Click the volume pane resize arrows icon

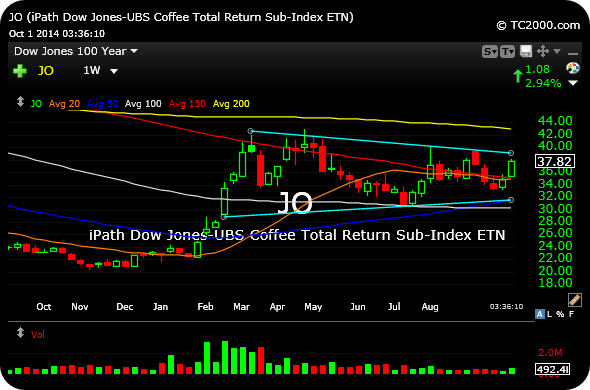coord(20,333)
